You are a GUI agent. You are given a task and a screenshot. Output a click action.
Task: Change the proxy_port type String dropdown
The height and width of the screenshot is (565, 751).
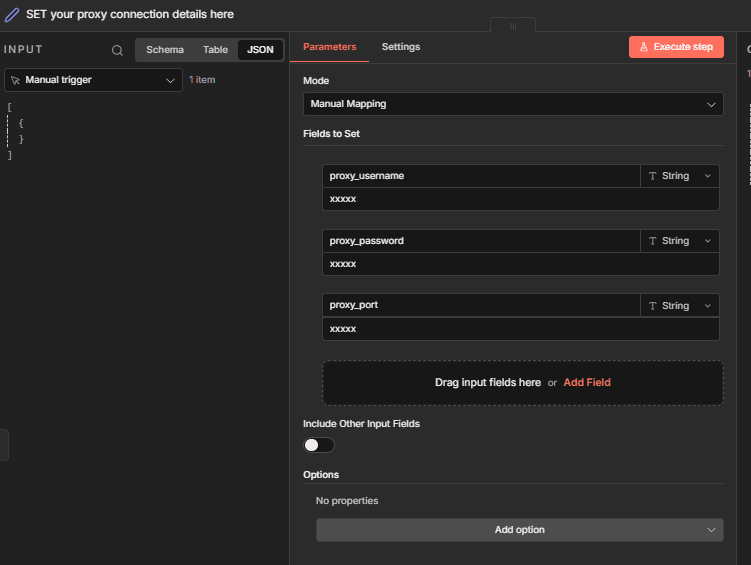pyautogui.click(x=680, y=306)
